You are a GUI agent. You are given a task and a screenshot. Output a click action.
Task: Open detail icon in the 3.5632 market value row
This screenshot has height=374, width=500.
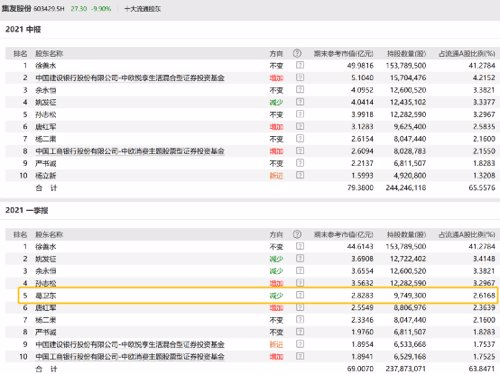click(x=300, y=283)
